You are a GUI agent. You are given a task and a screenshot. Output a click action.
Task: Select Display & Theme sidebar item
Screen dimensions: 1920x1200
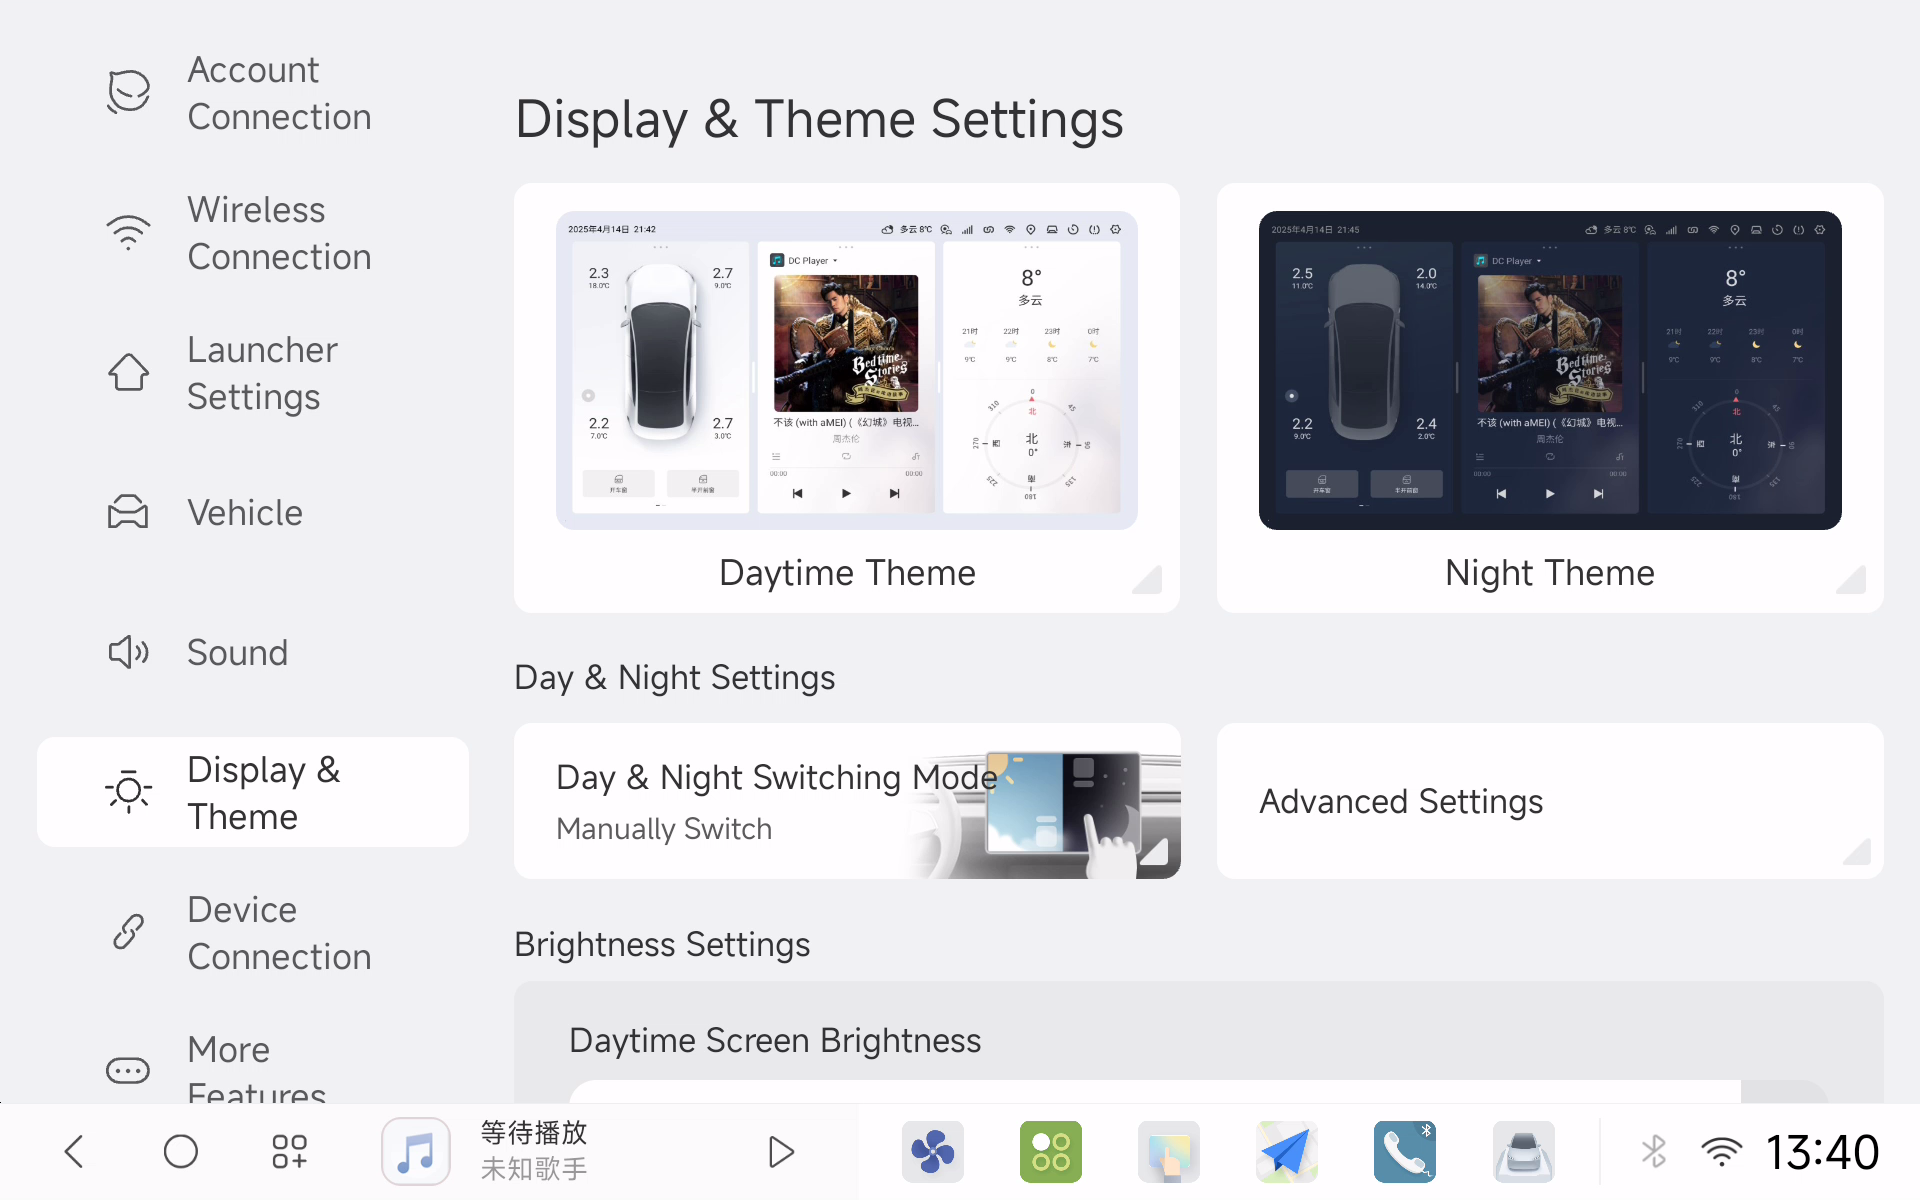tap(252, 793)
